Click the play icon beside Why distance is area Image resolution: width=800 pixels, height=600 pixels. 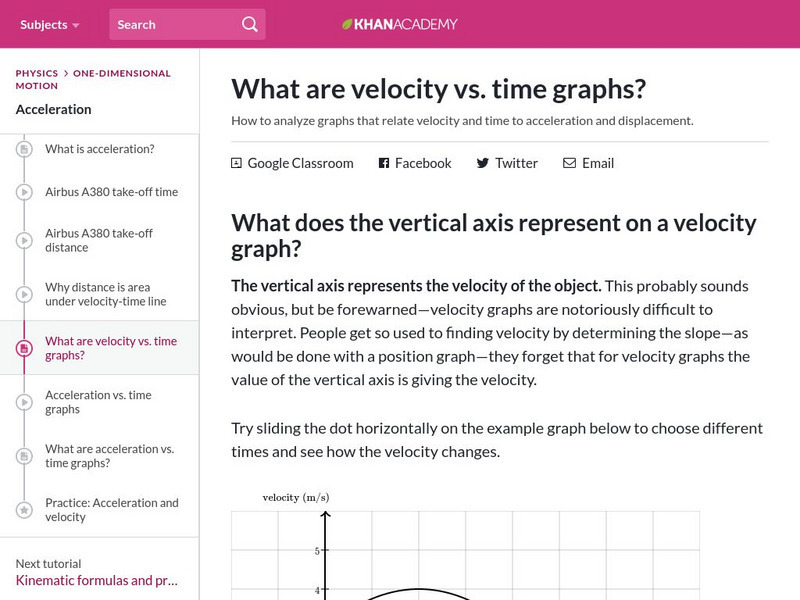(23, 294)
